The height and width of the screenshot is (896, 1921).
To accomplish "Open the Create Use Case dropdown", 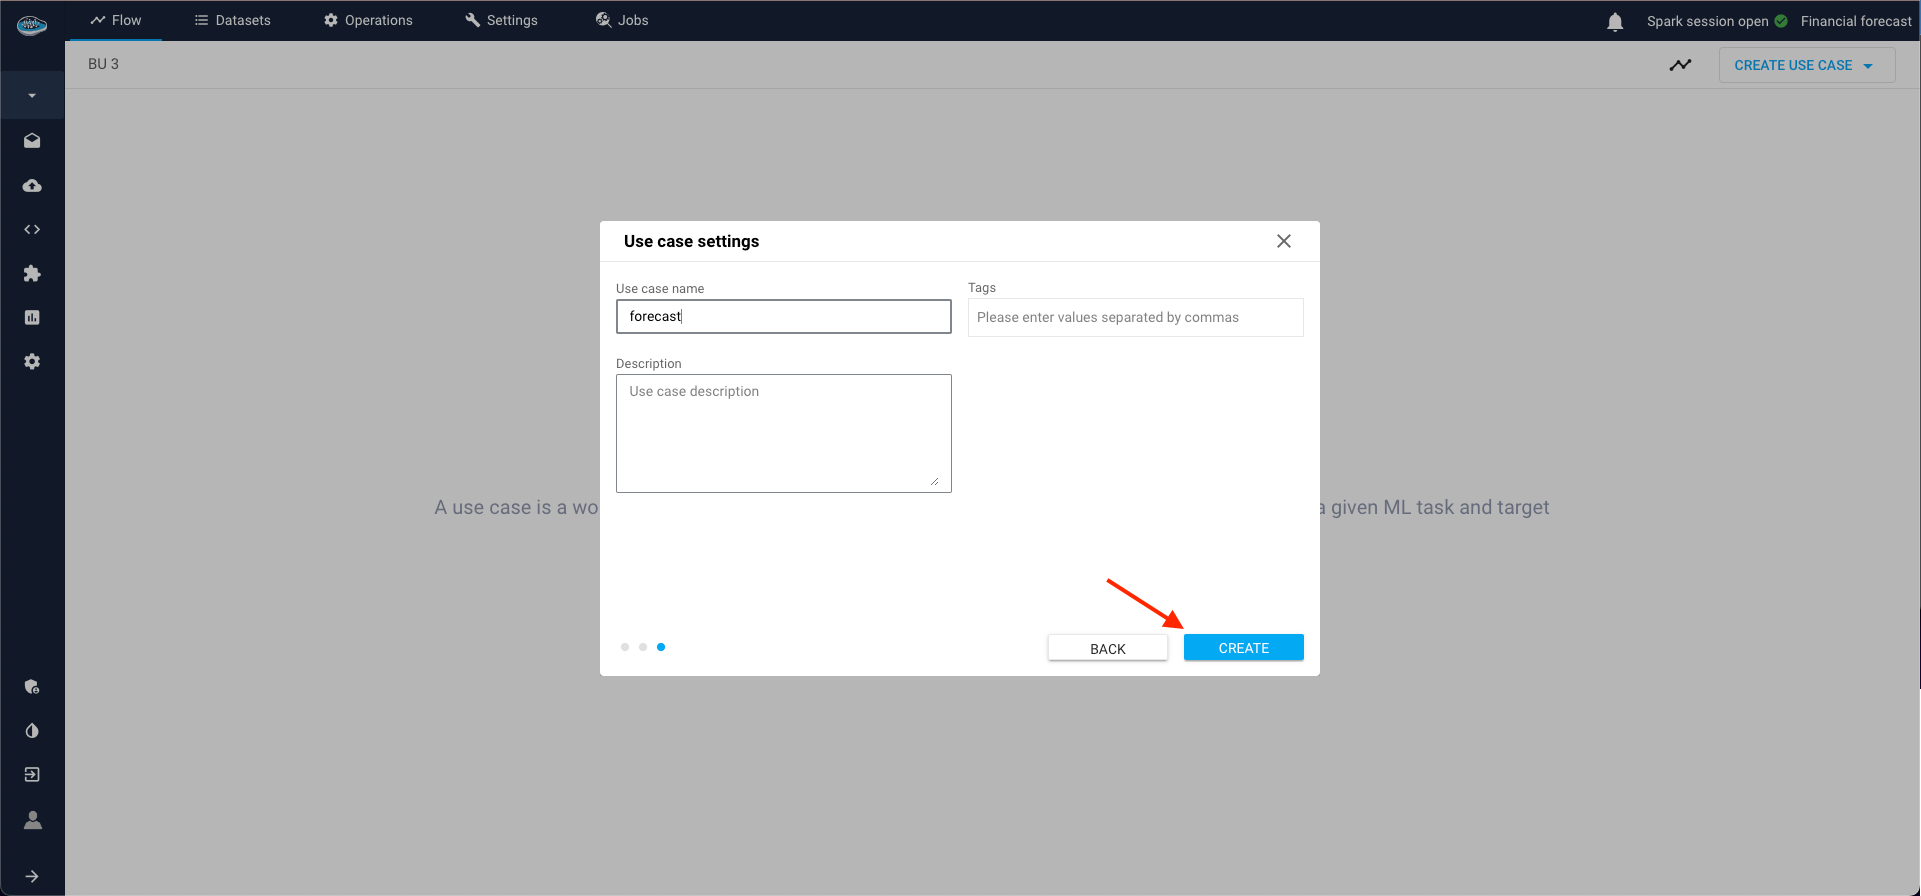I will [1805, 65].
